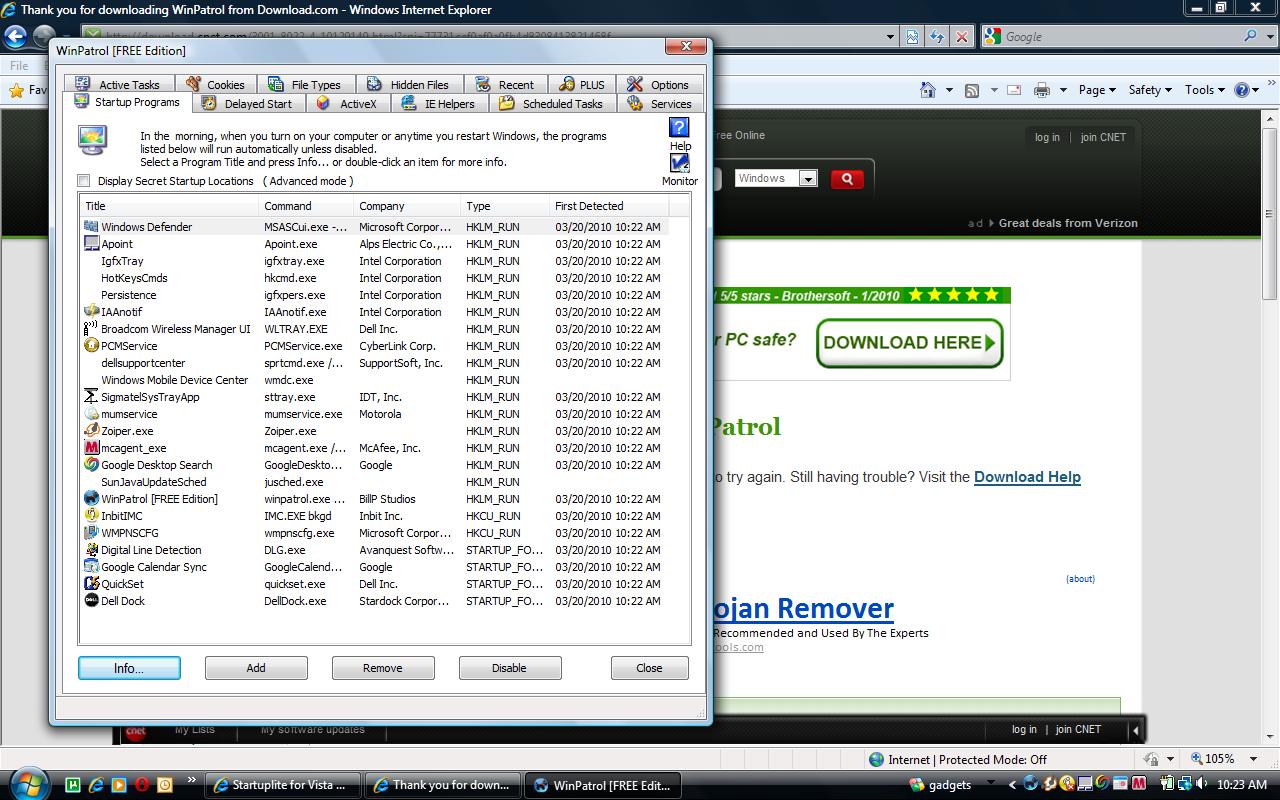
Task: Open the IE Helpers tab
Action: [438, 103]
